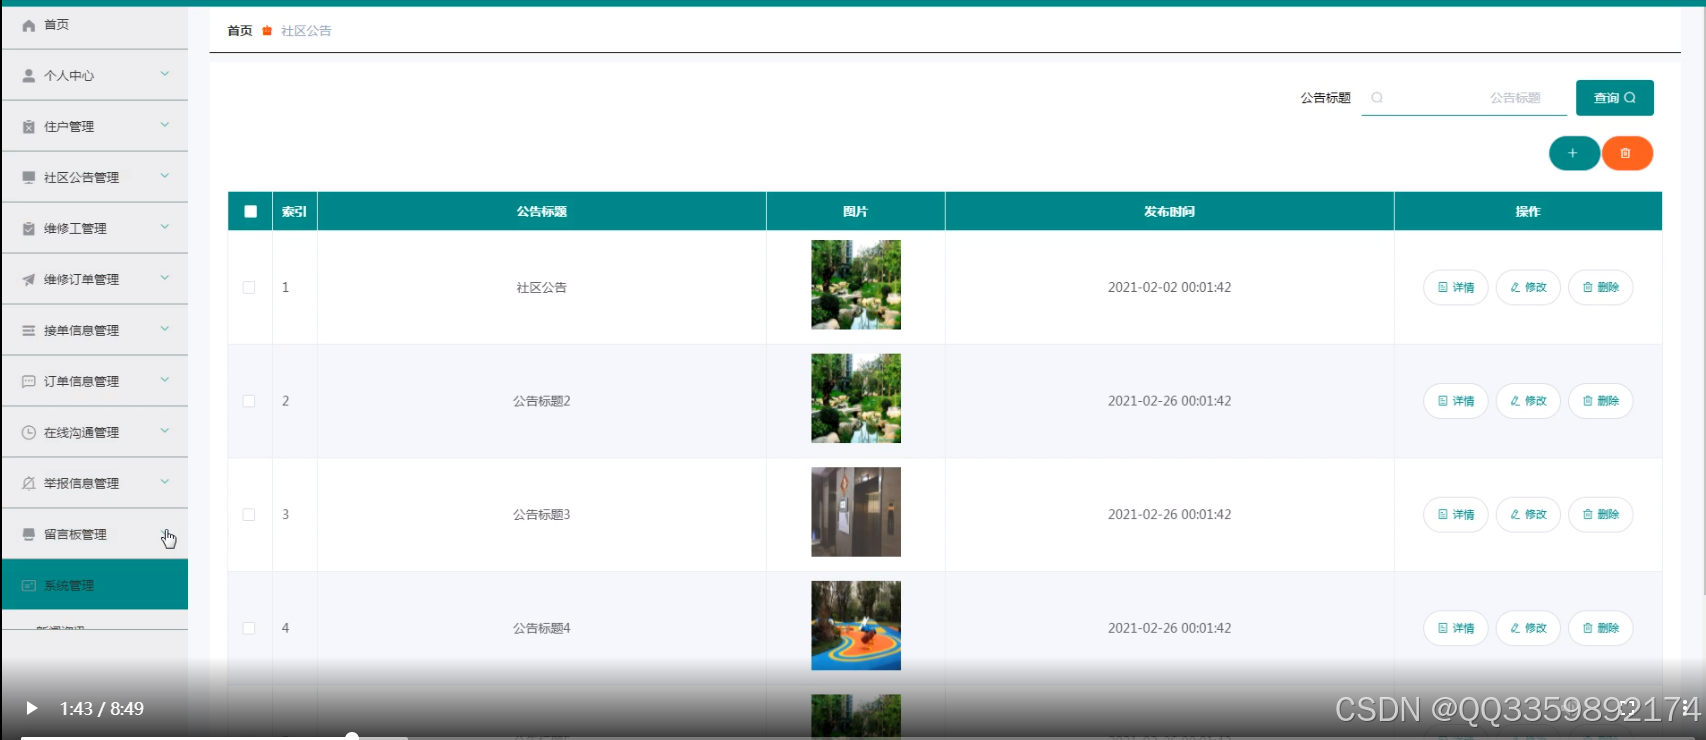Click the paper-plane icon for 维修订单管理
The image size is (1706, 740).
(29, 280)
